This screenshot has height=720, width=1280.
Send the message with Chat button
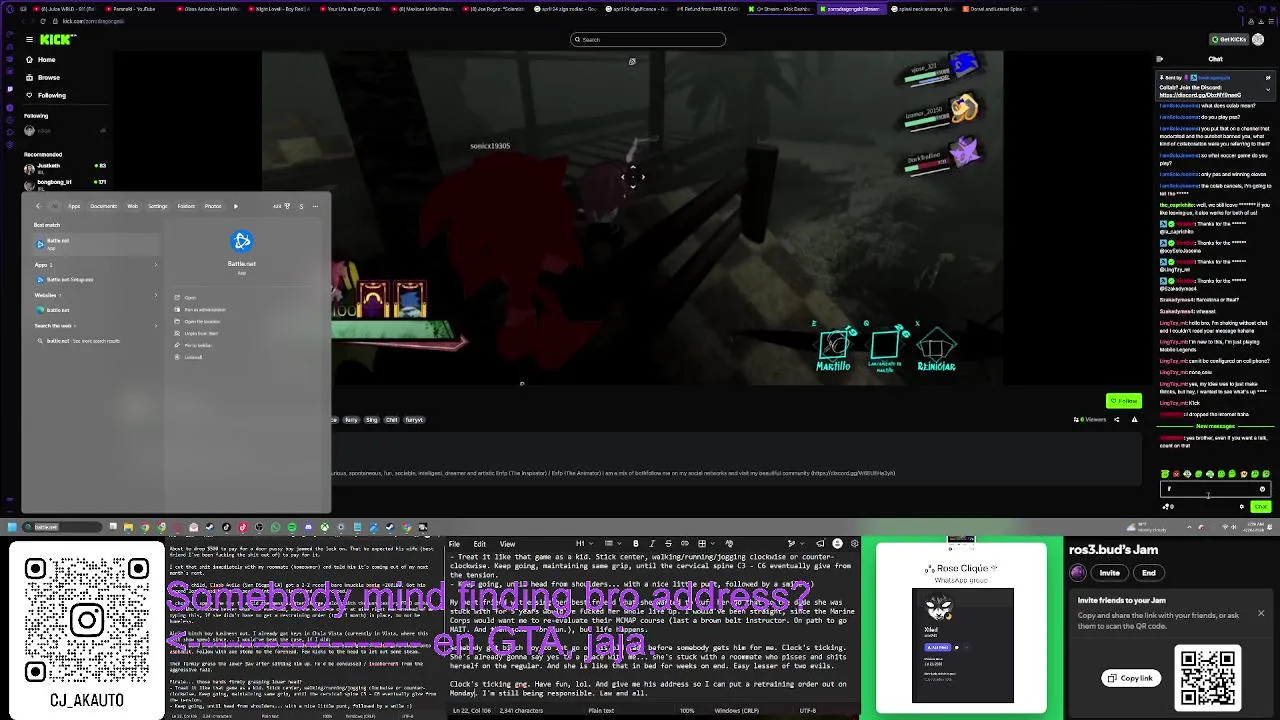point(1261,507)
